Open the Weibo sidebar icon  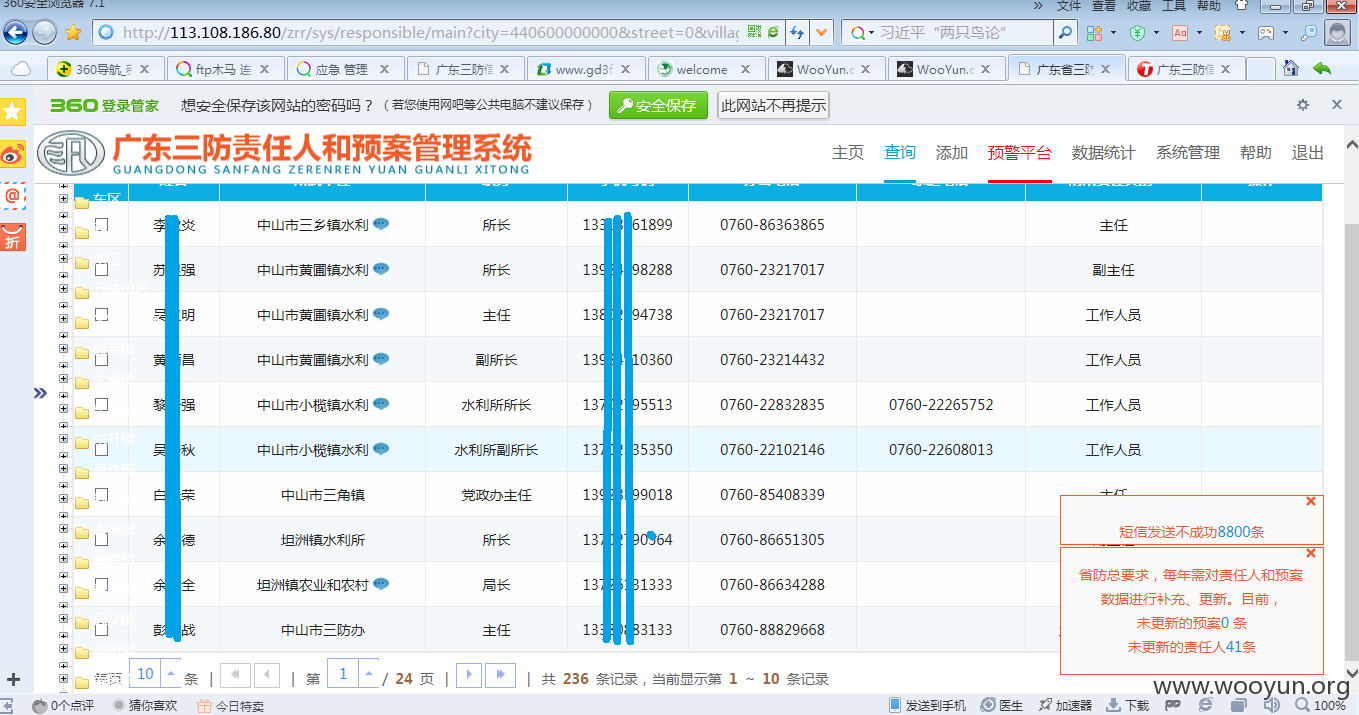pos(13,154)
